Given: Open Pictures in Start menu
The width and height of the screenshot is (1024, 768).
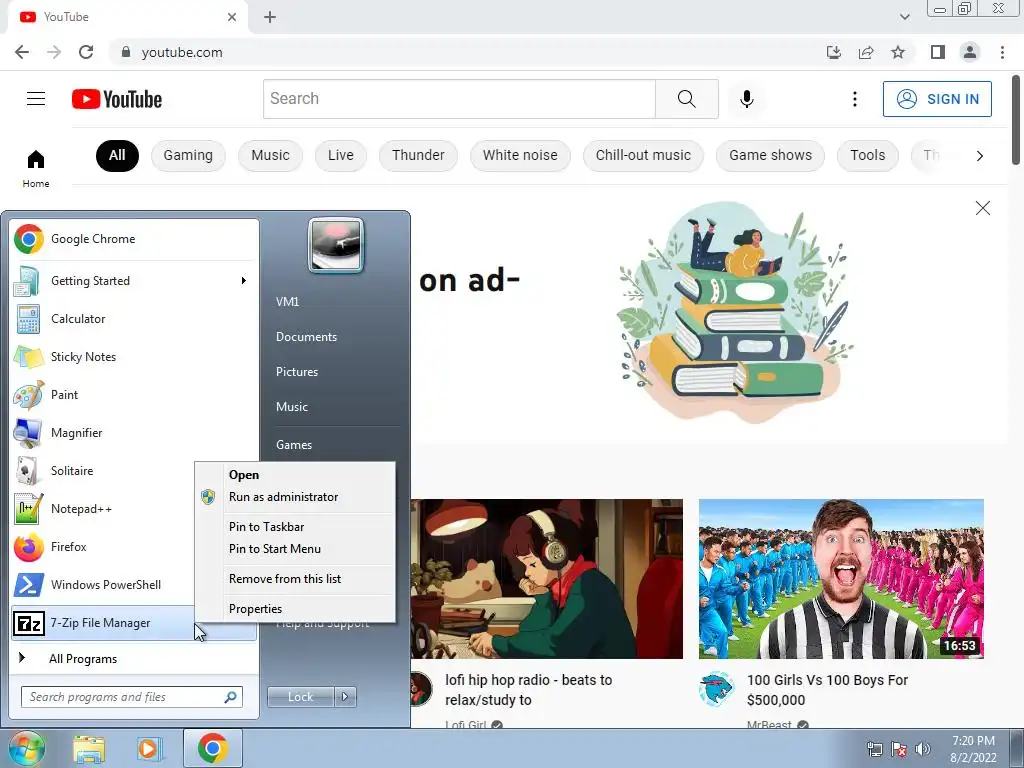Looking at the screenshot, I should coord(297,372).
